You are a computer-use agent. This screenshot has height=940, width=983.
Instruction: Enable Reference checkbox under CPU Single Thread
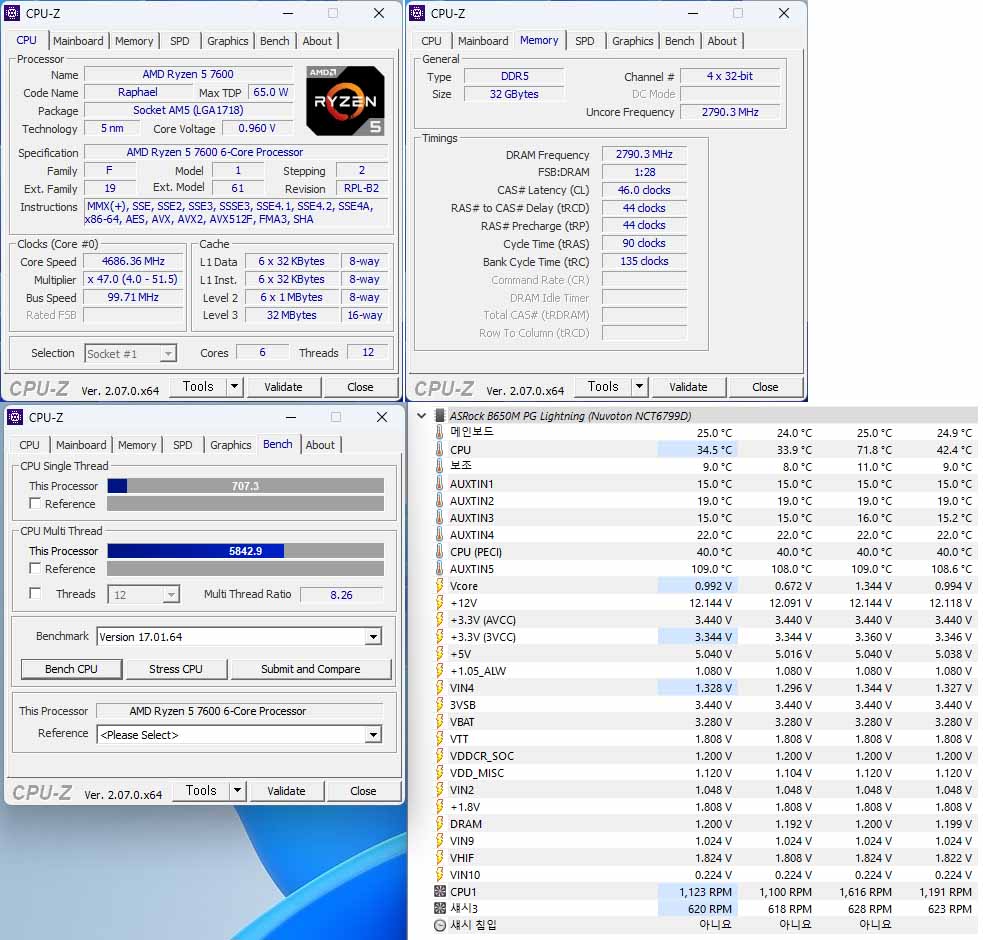[x=35, y=503]
